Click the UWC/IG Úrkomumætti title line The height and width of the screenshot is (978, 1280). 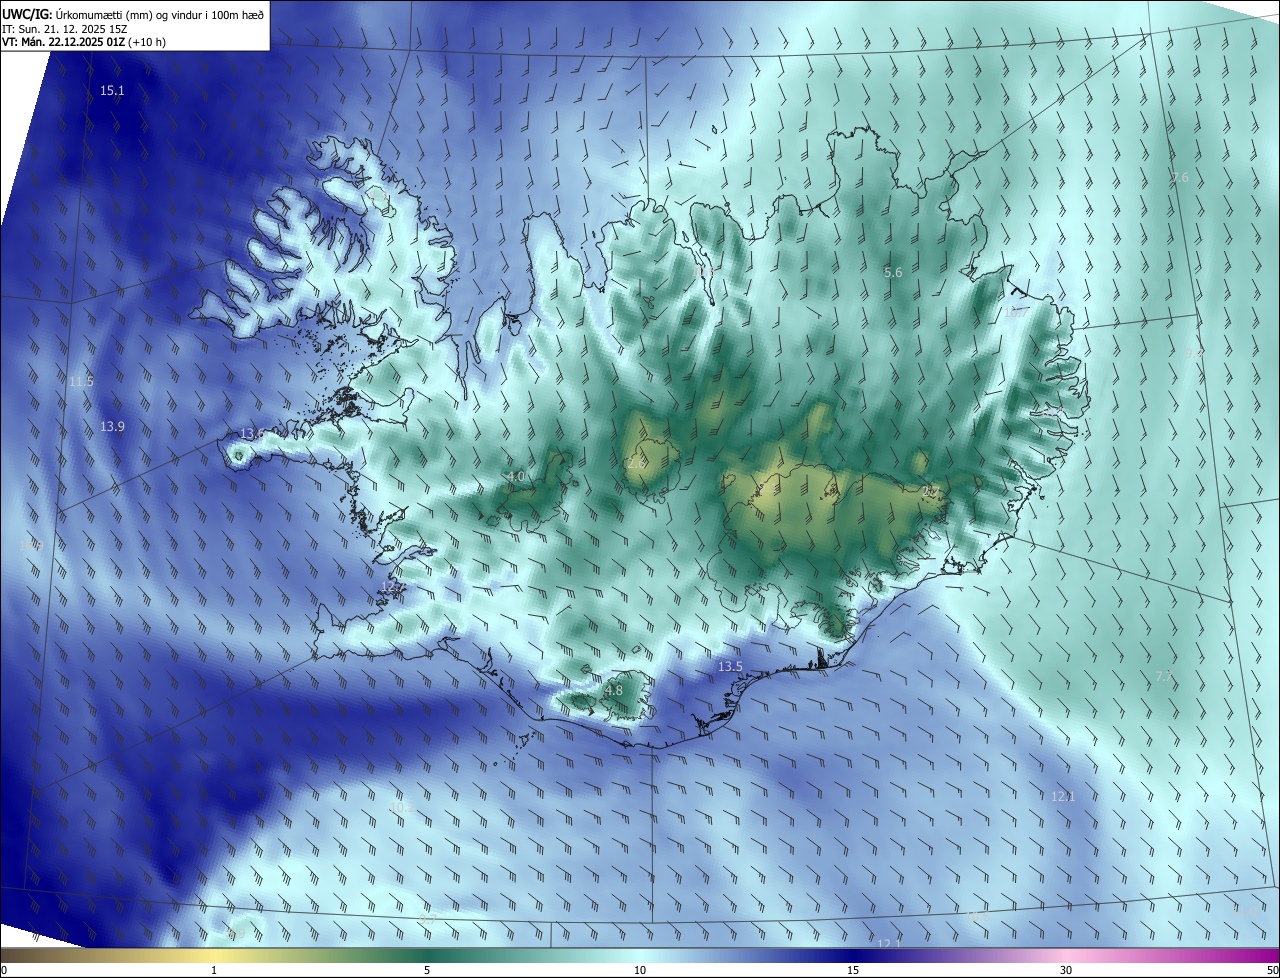tap(133, 15)
